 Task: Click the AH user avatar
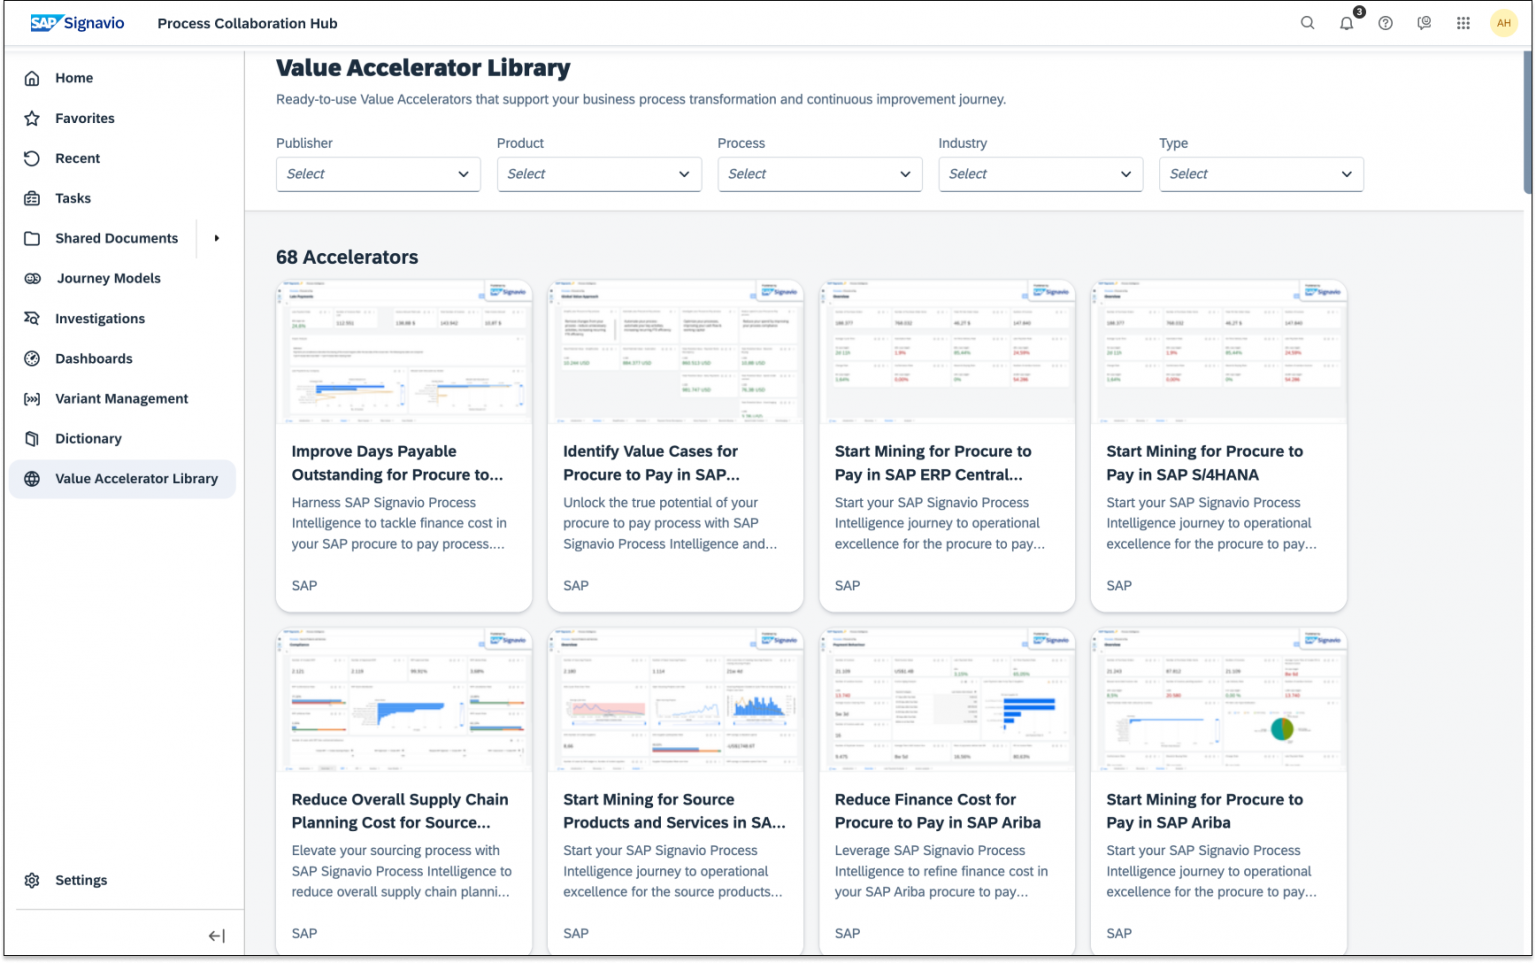point(1503,23)
